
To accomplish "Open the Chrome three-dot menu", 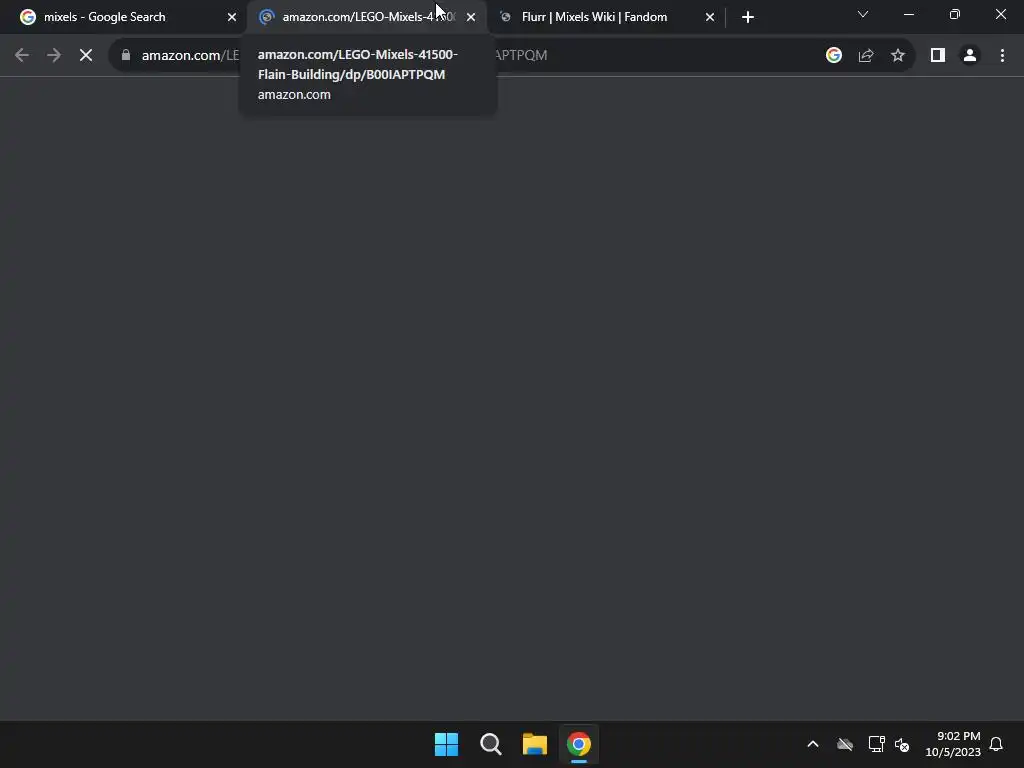I will [x=1002, y=55].
